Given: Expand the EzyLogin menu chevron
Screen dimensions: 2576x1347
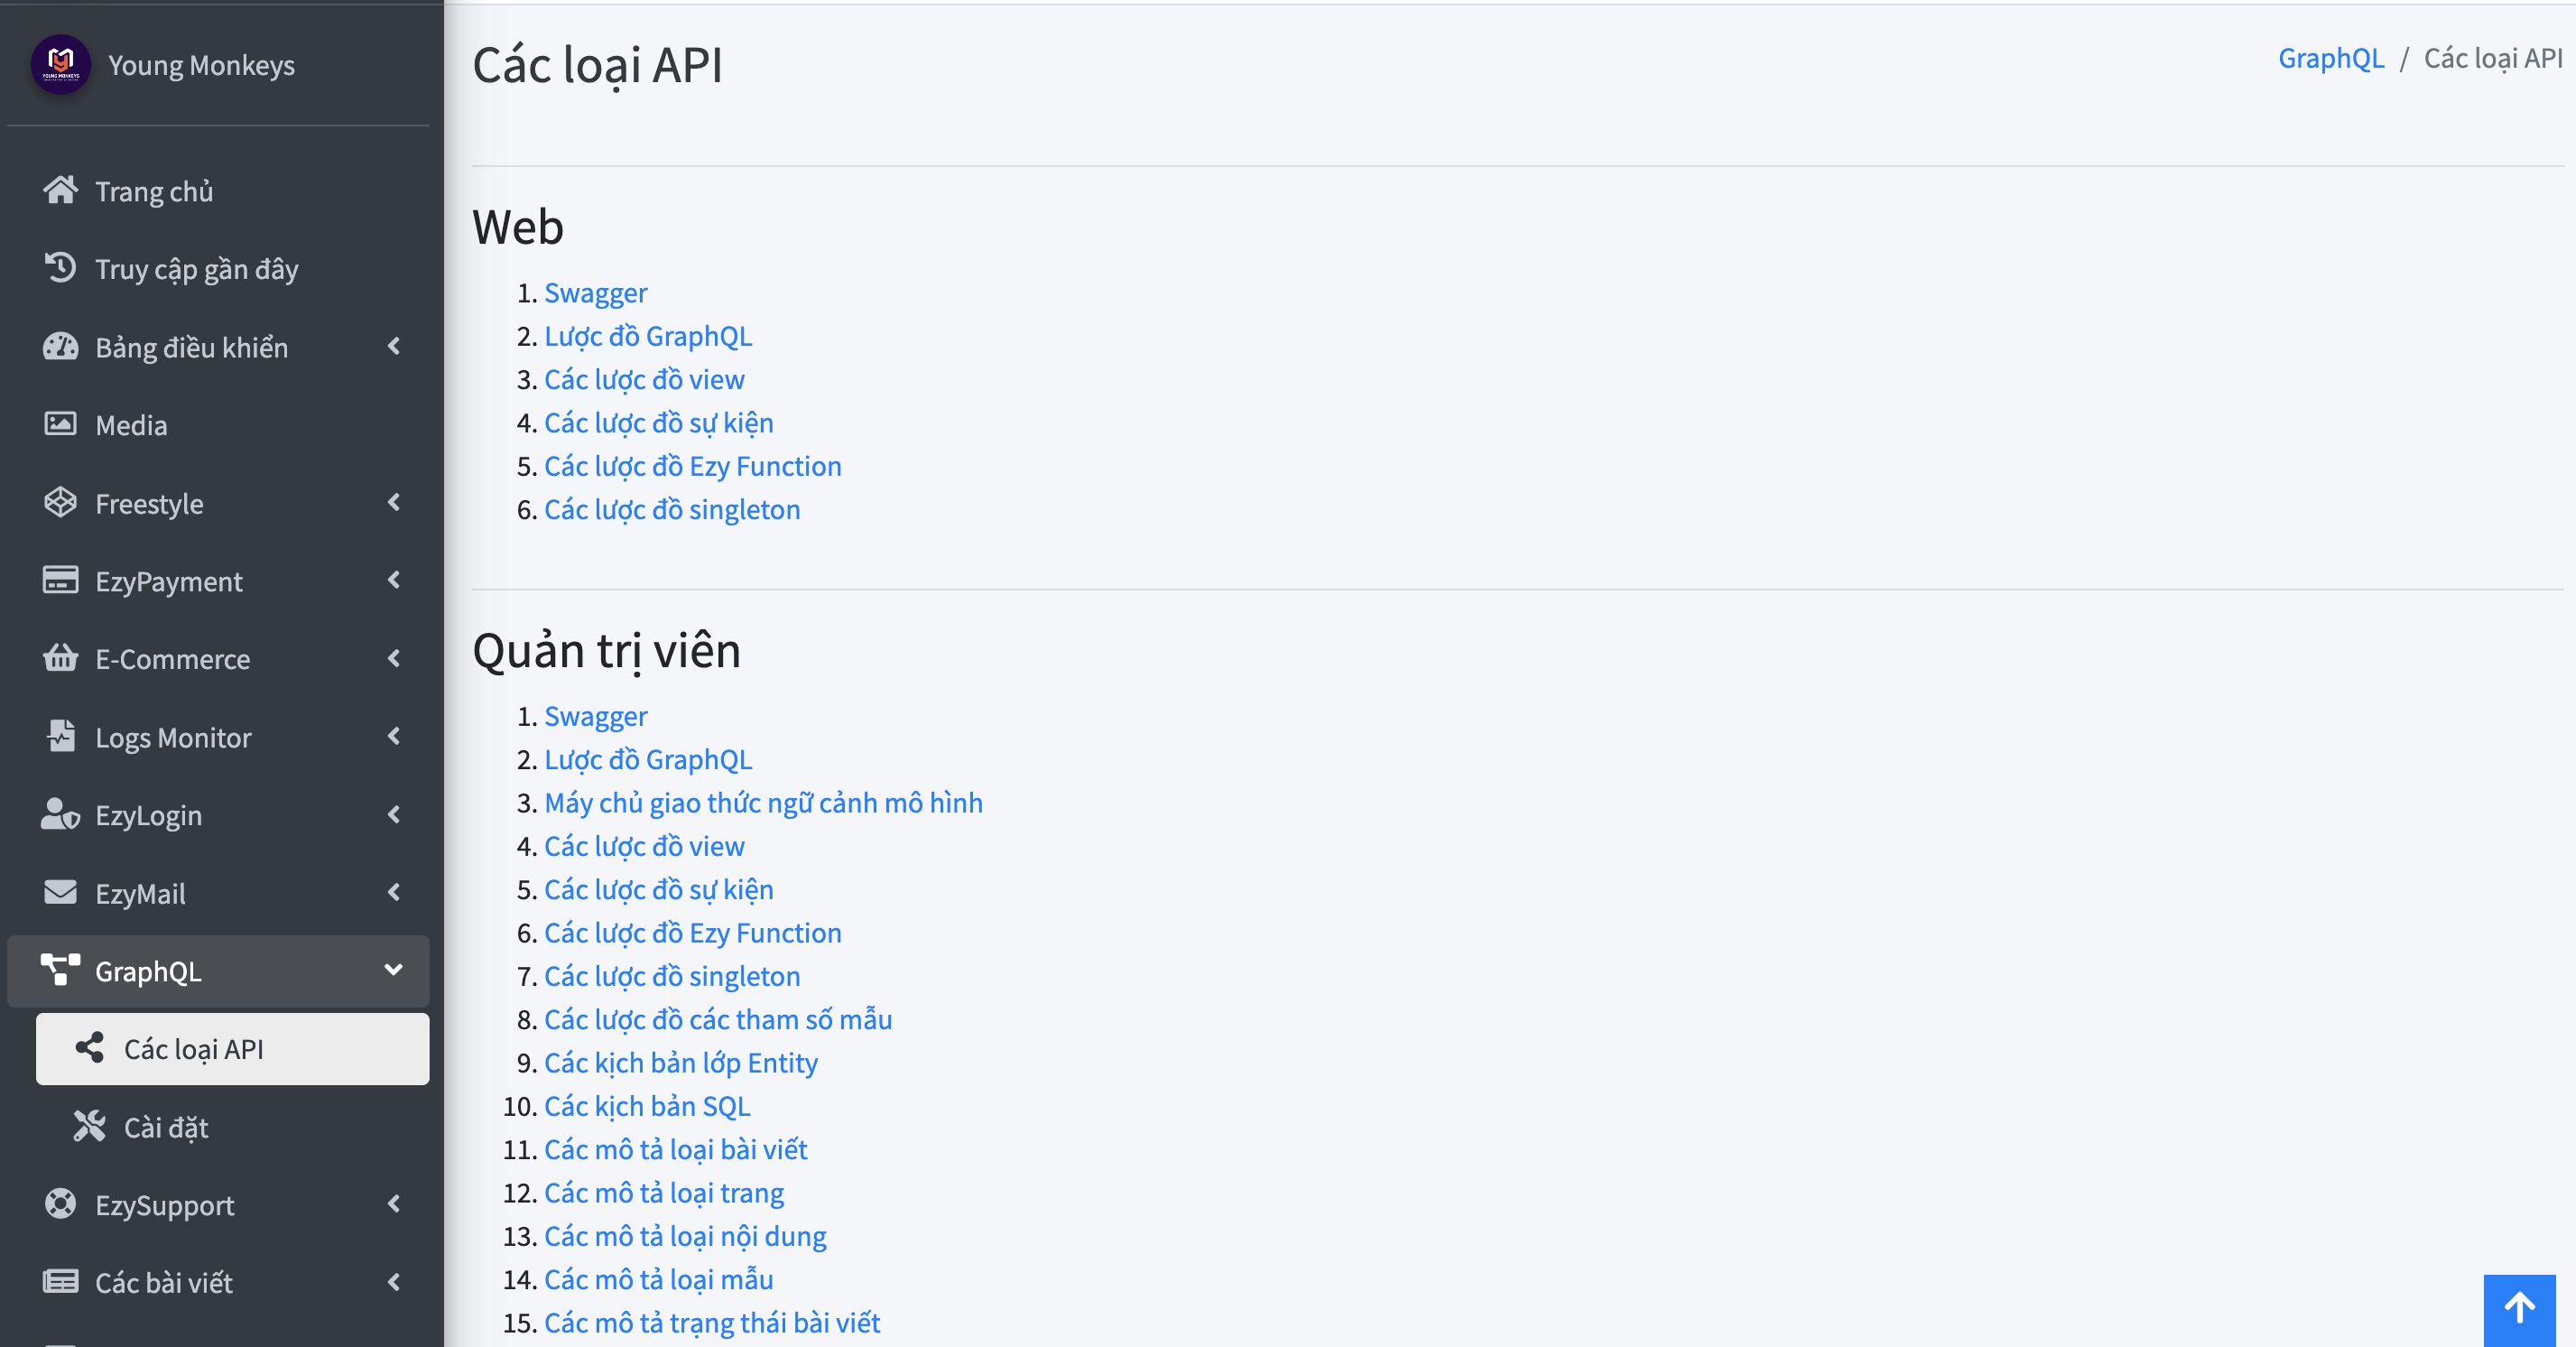Looking at the screenshot, I should (393, 814).
